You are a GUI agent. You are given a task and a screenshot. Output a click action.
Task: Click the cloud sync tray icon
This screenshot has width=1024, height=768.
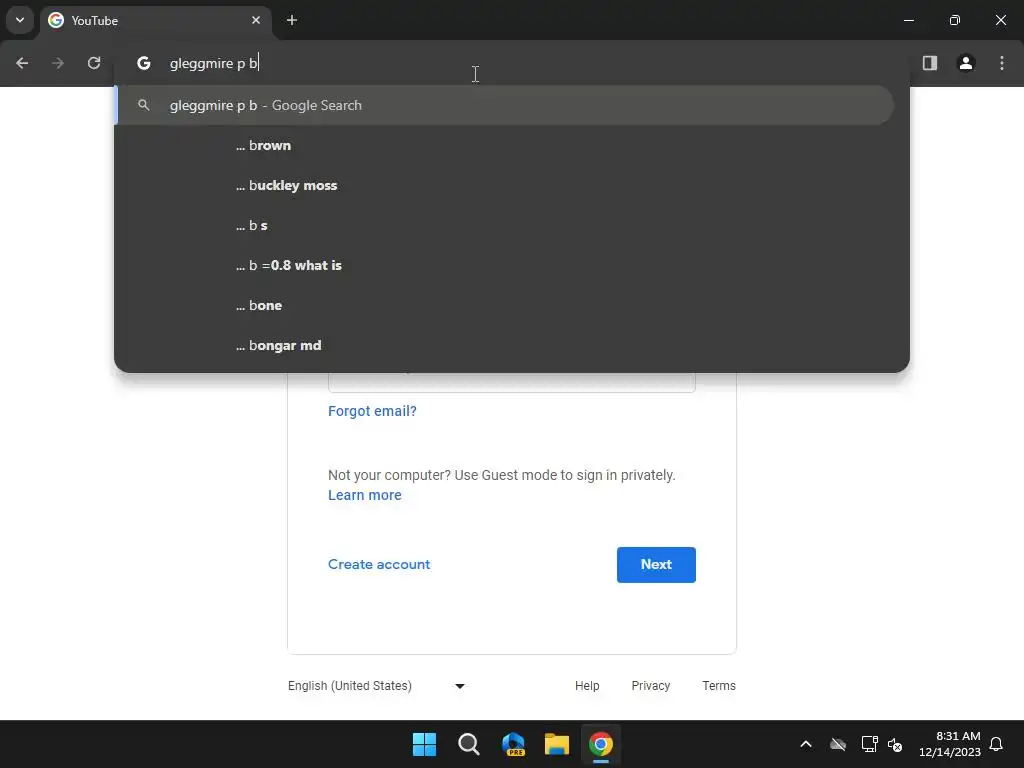click(x=838, y=744)
